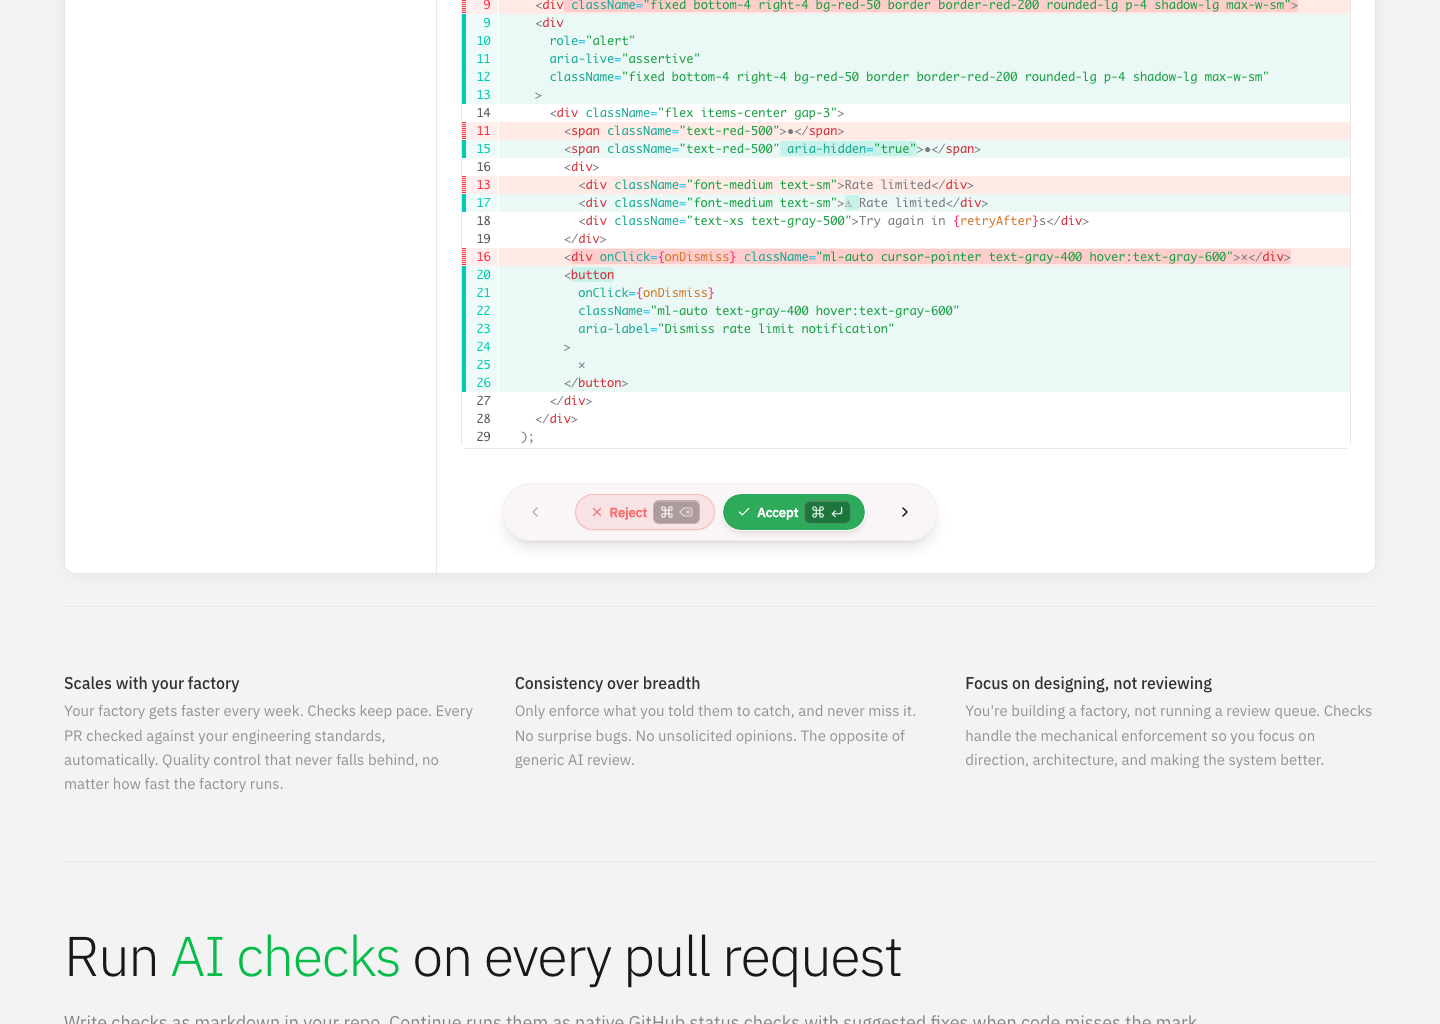Click the × character on code line 25
Screen dimensions: 1440x1024
click(582, 365)
